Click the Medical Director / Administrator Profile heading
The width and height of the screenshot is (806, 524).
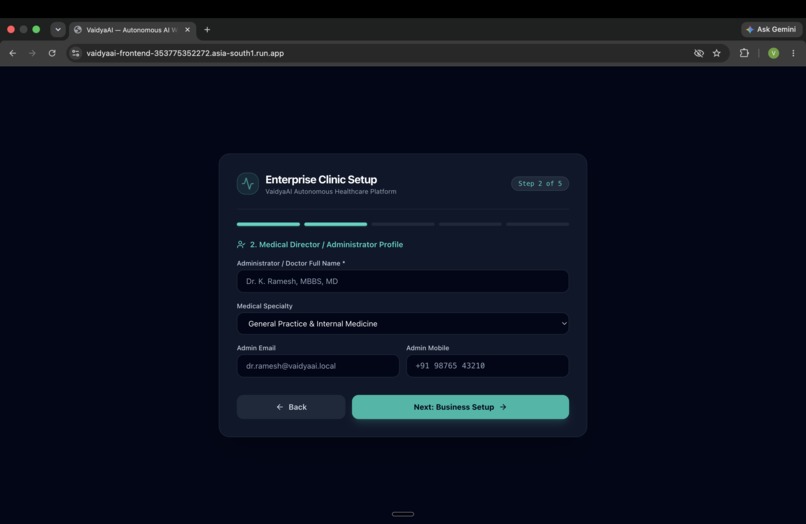click(326, 244)
